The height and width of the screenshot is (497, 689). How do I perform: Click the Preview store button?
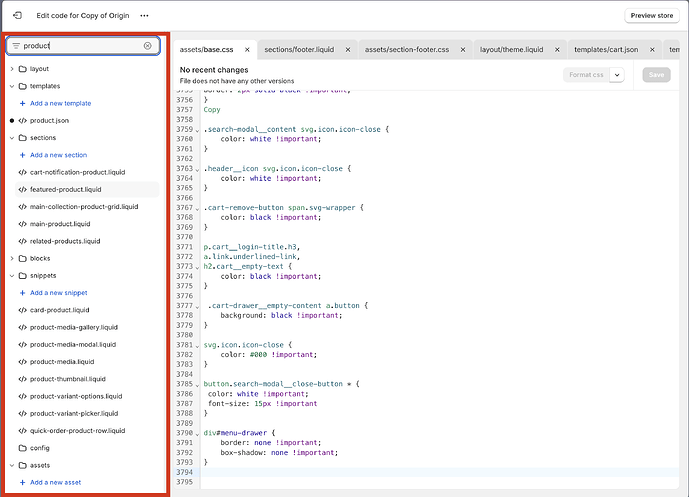click(652, 16)
